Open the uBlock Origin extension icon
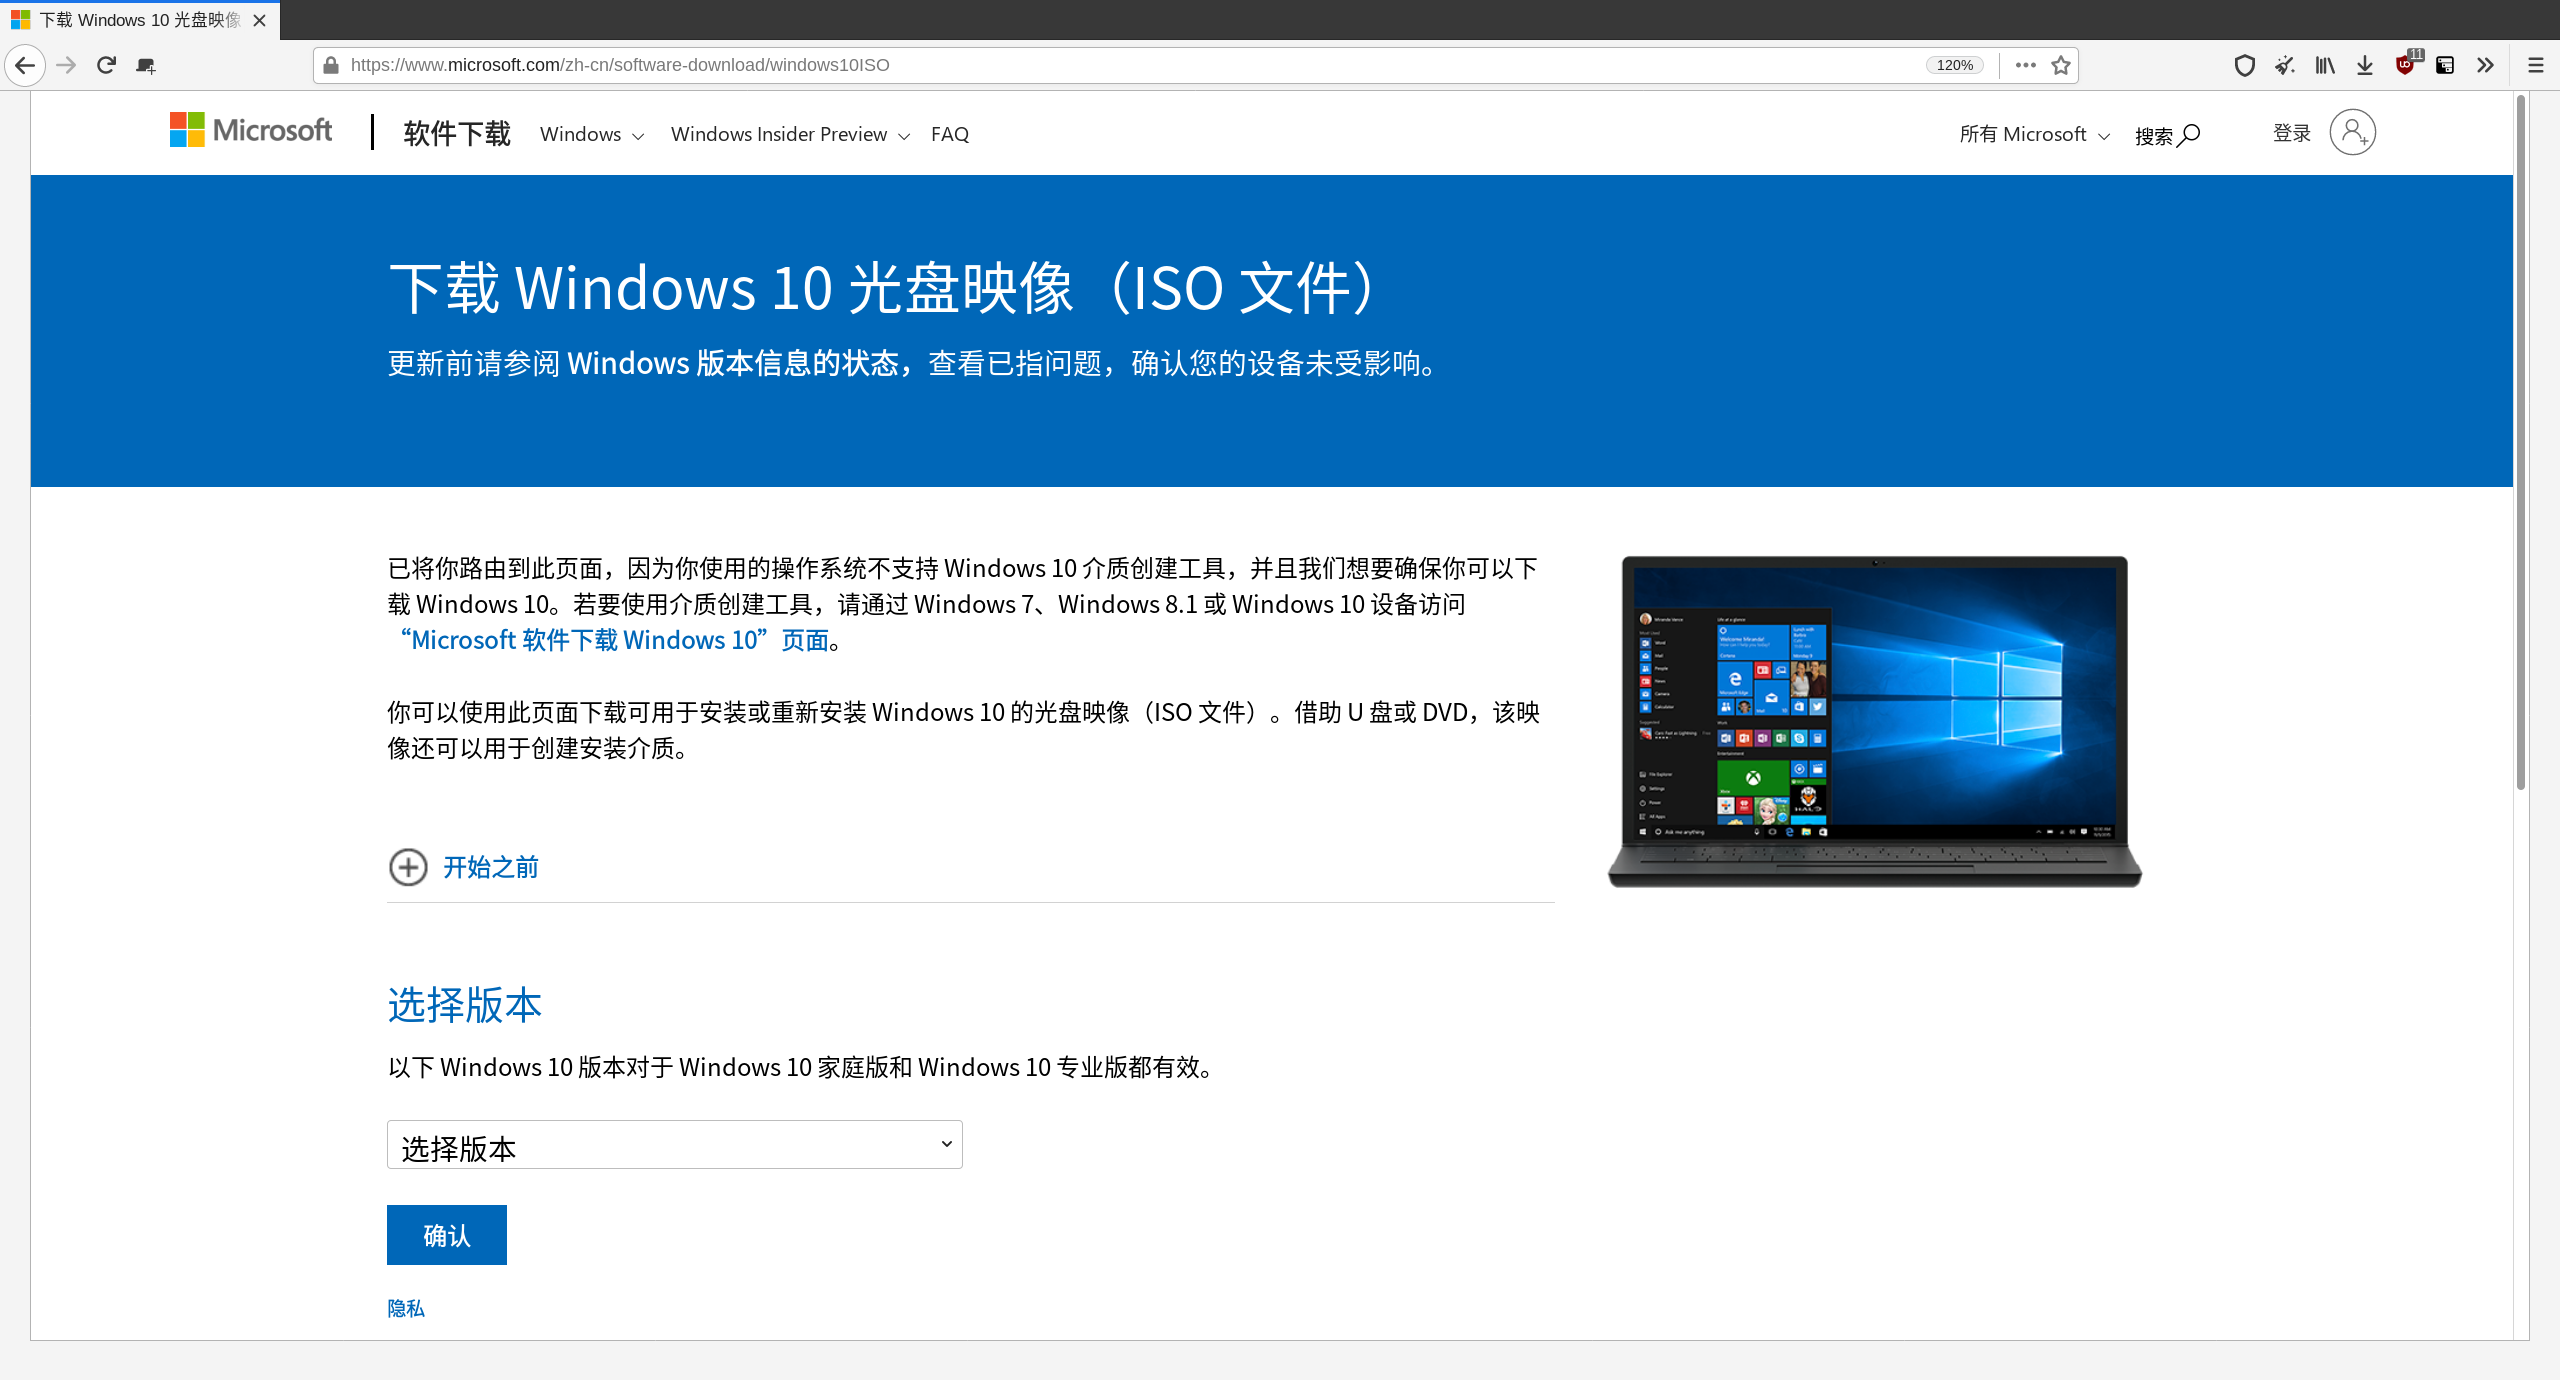The height and width of the screenshot is (1380, 2560). click(x=2403, y=65)
